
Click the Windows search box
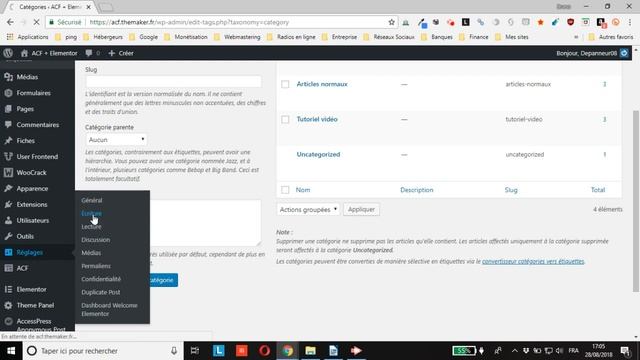(x=102, y=351)
